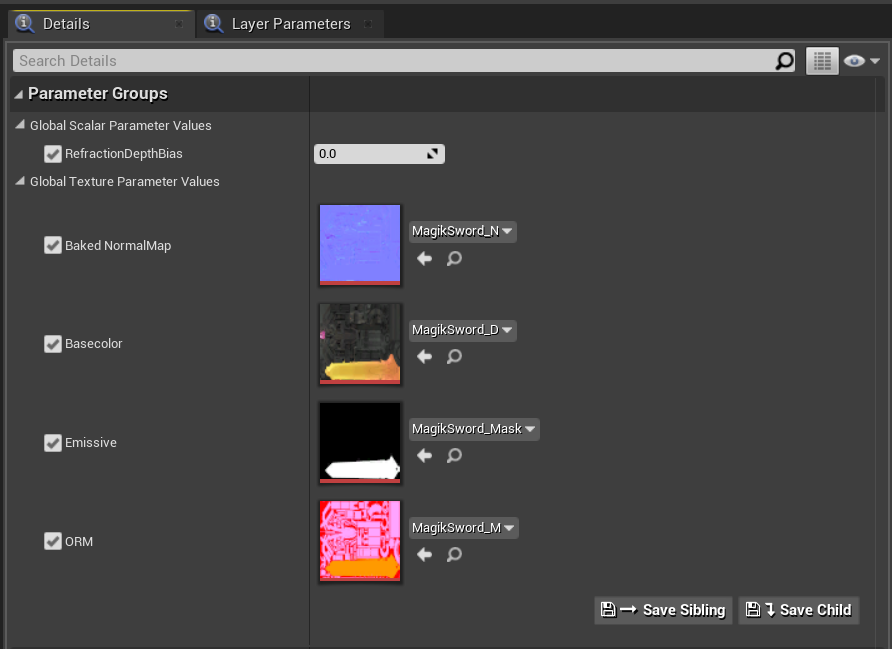Click the Save Child button
Viewport: 892px width, 649px height.
799,610
